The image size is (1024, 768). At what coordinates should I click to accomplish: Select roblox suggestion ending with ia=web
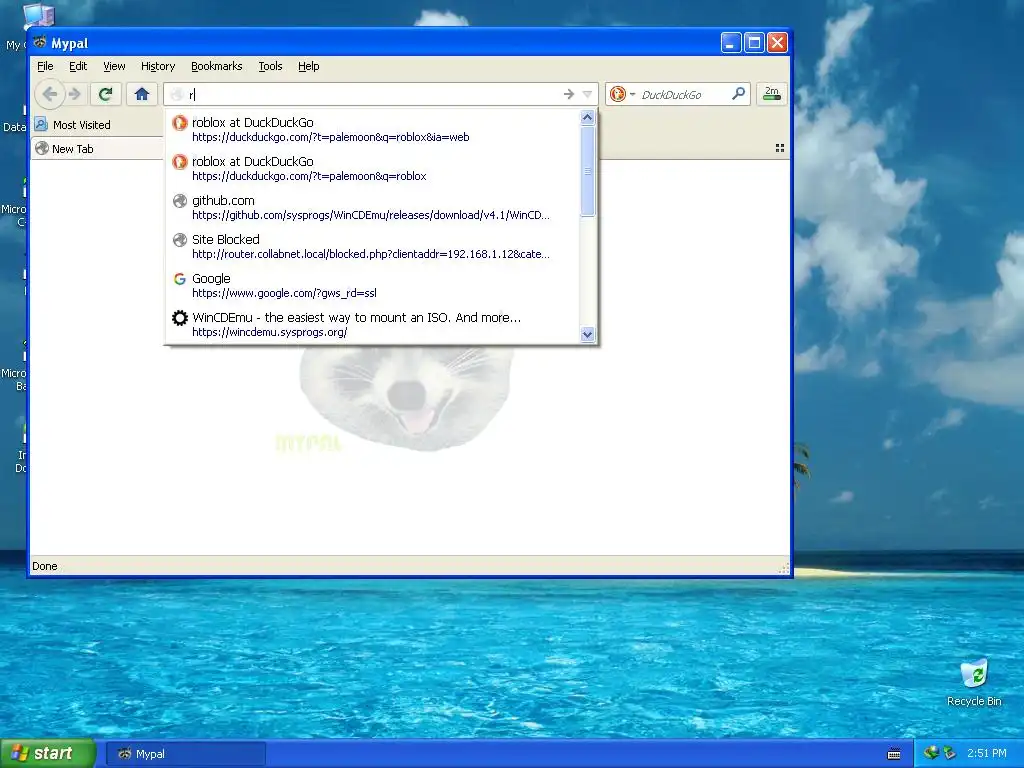point(372,129)
